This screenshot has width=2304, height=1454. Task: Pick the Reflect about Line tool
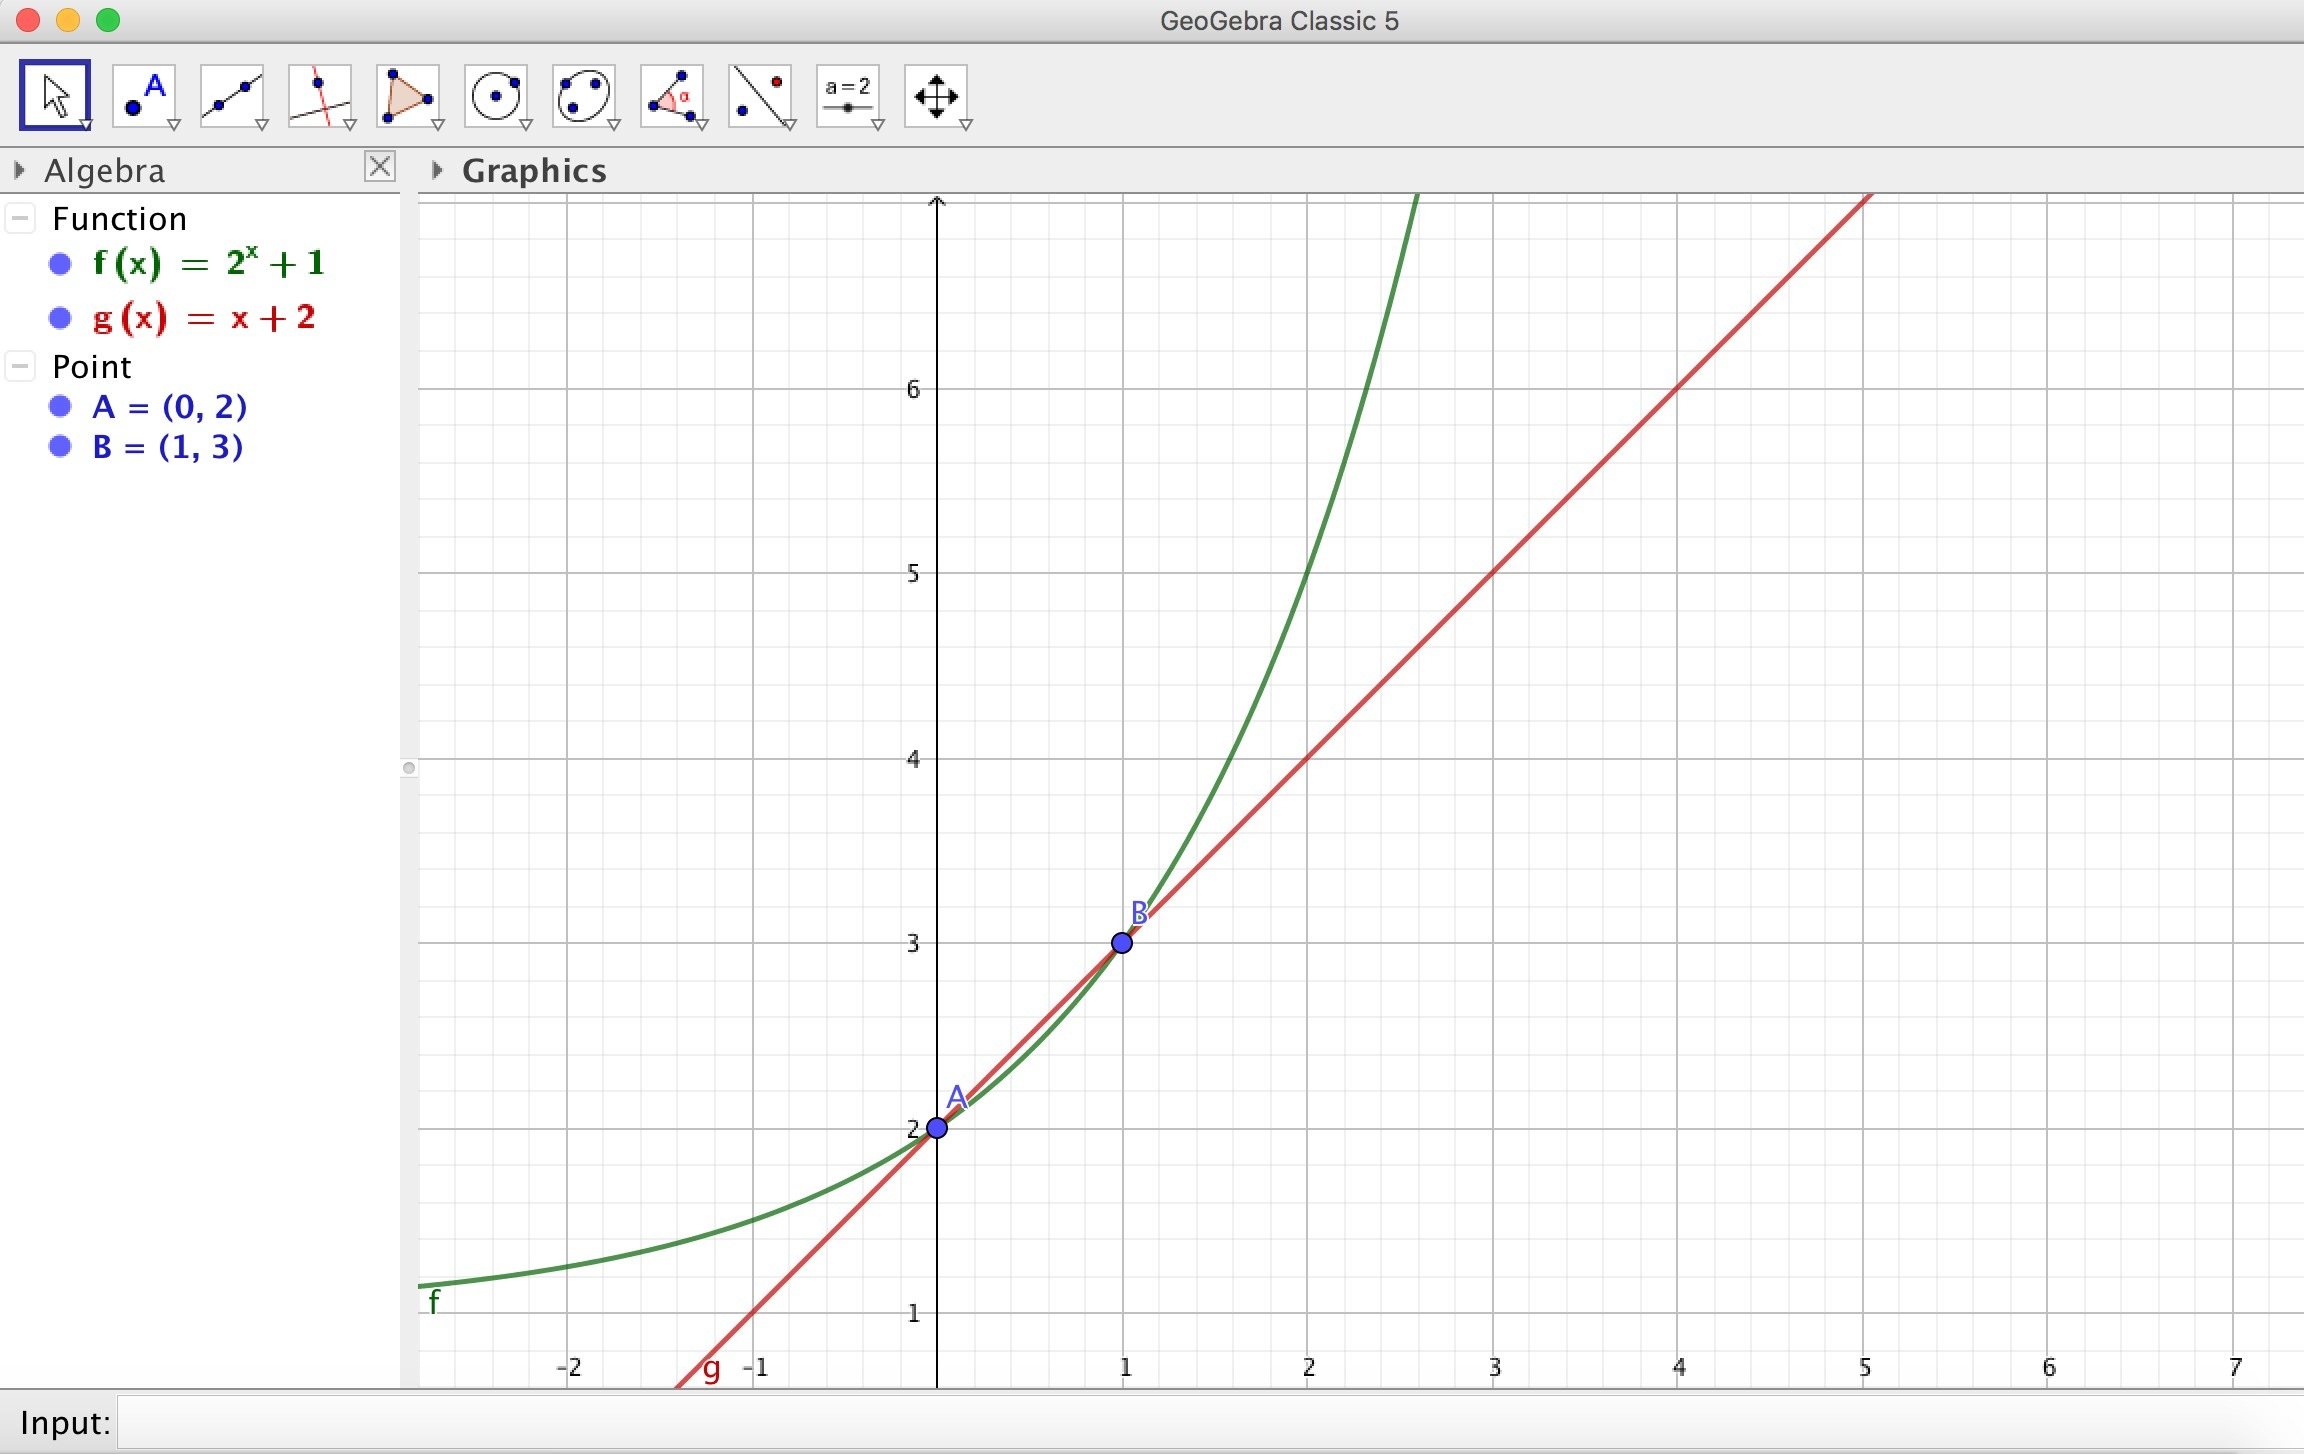tap(760, 96)
